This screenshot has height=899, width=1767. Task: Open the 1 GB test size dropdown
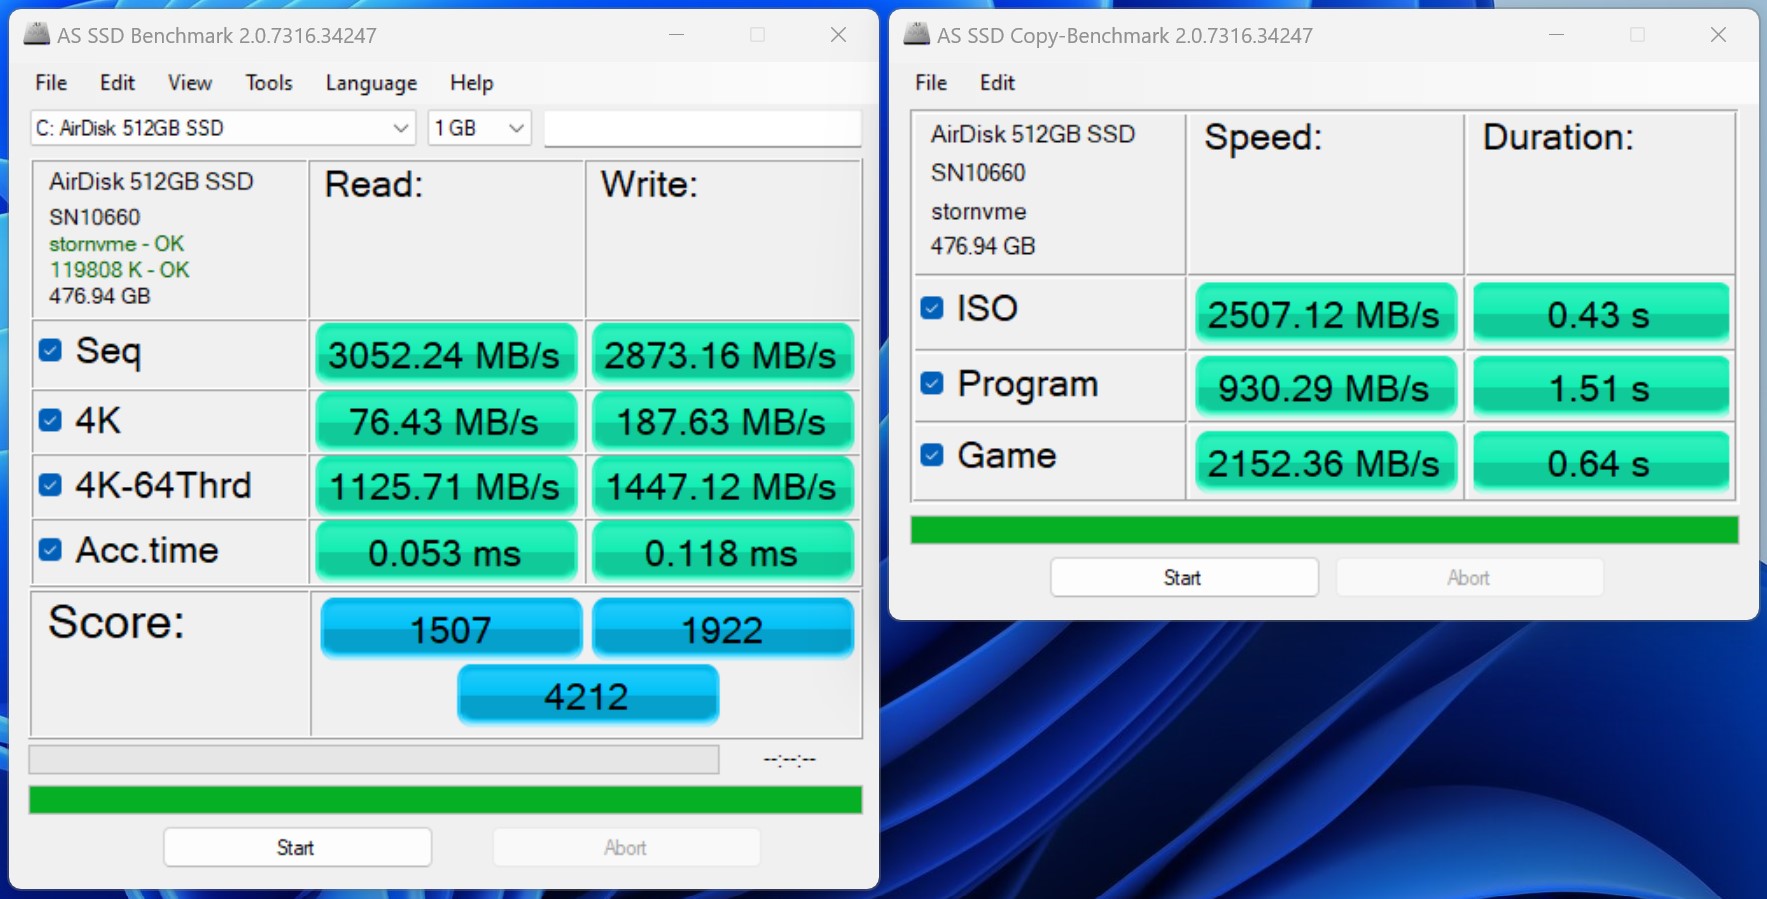click(x=480, y=128)
